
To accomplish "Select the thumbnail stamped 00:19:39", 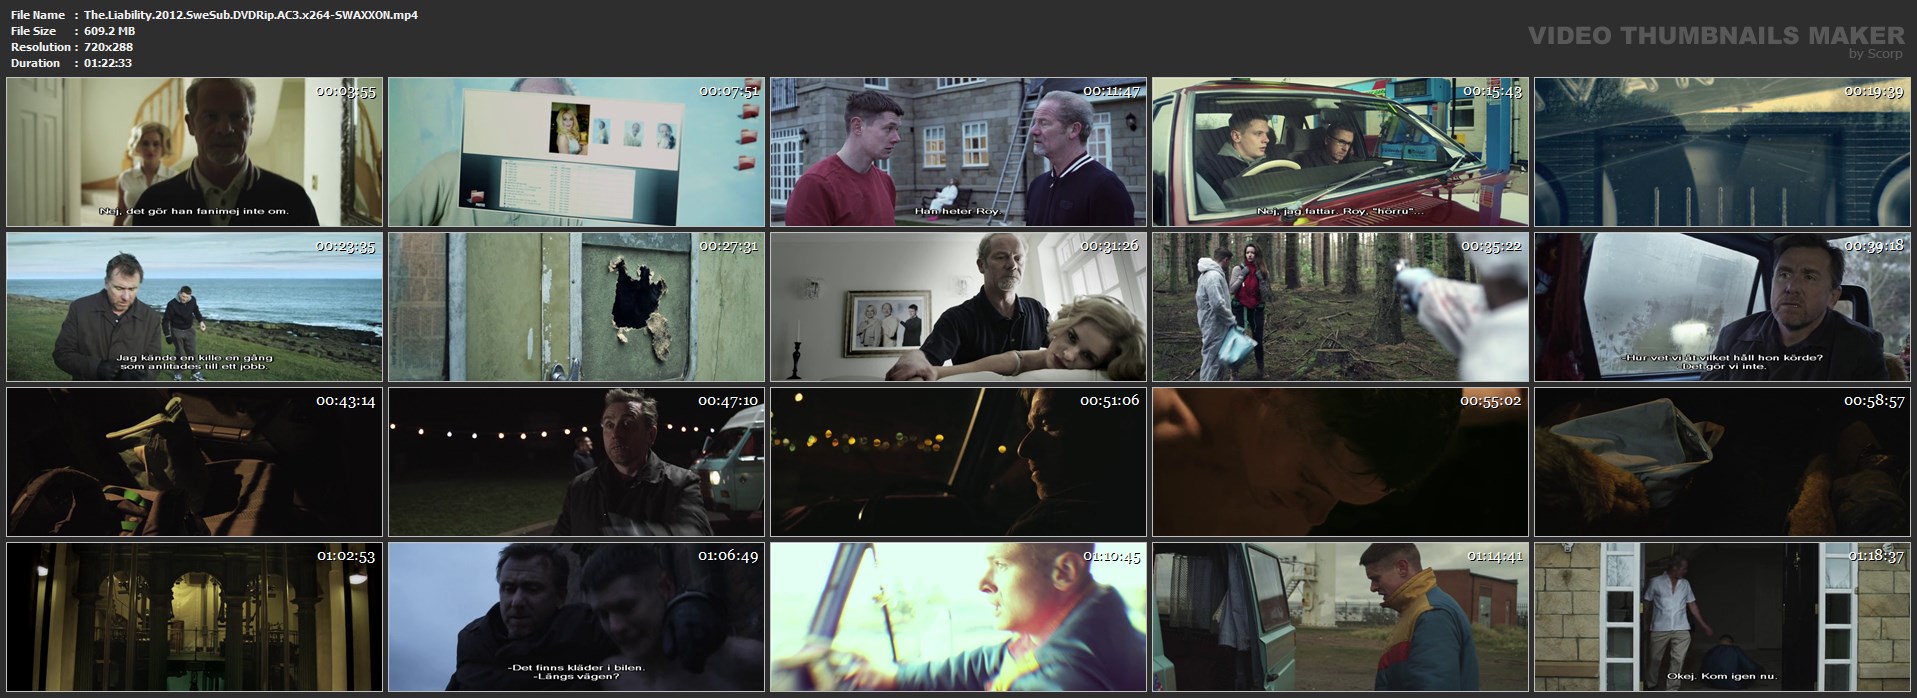I will (1722, 152).
